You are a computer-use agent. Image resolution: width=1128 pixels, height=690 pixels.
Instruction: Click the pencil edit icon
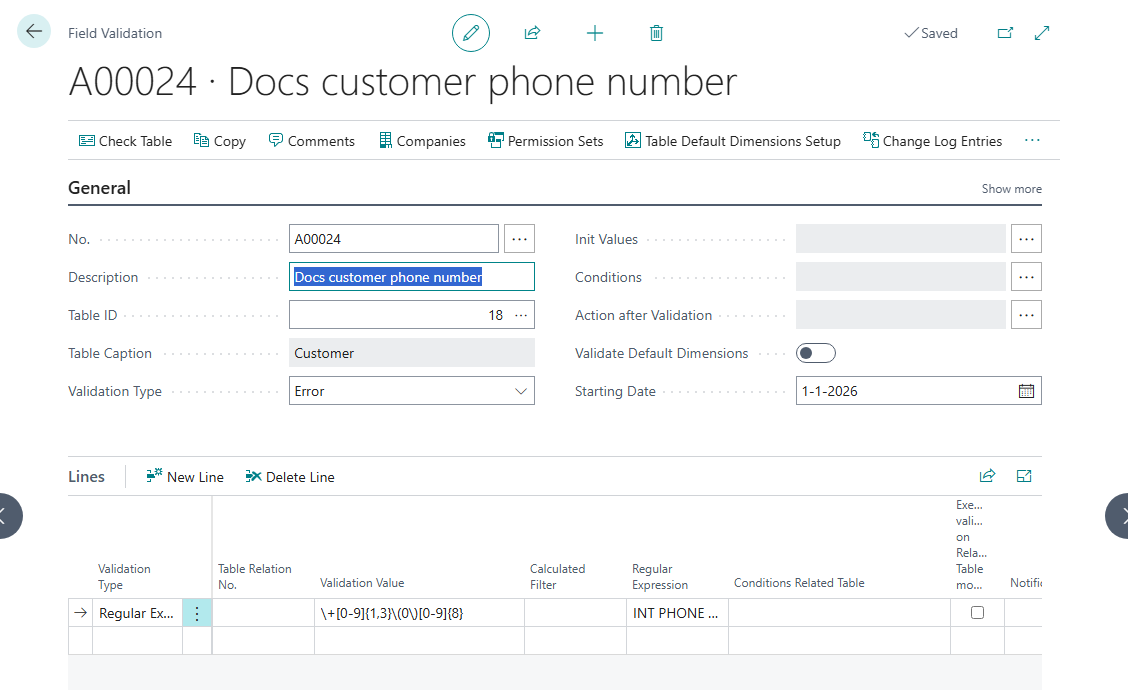coord(471,33)
